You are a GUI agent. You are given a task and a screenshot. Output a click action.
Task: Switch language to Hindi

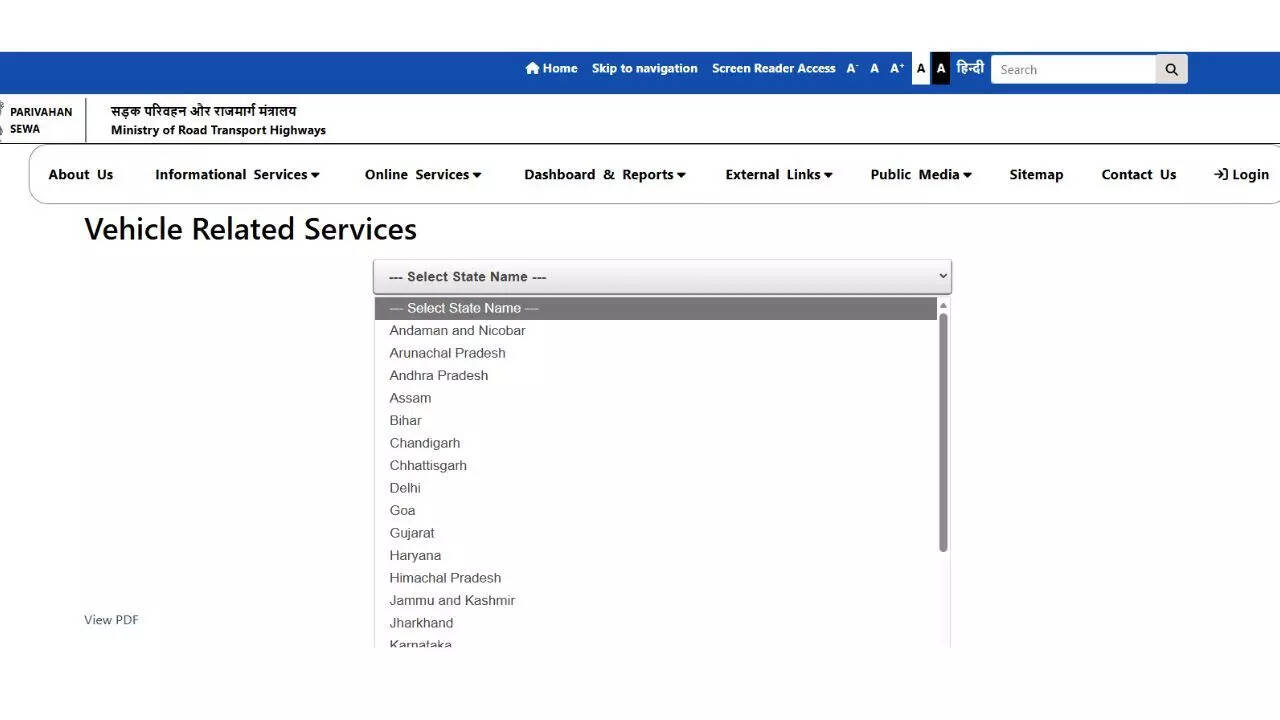coord(970,69)
